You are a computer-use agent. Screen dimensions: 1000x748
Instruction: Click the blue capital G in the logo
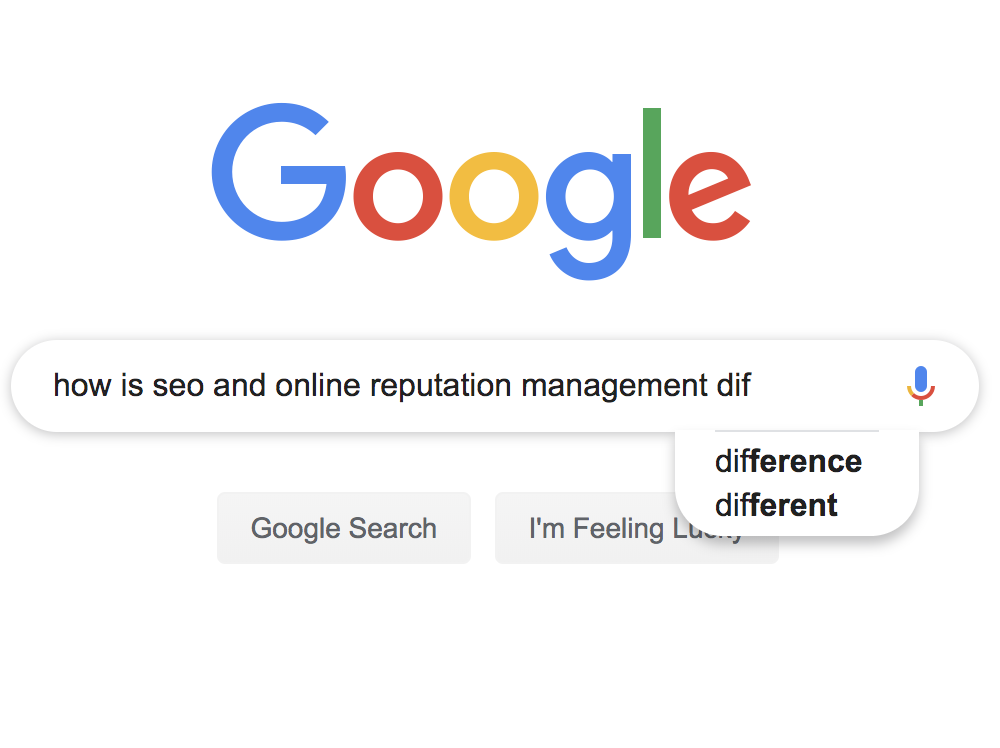(279, 172)
